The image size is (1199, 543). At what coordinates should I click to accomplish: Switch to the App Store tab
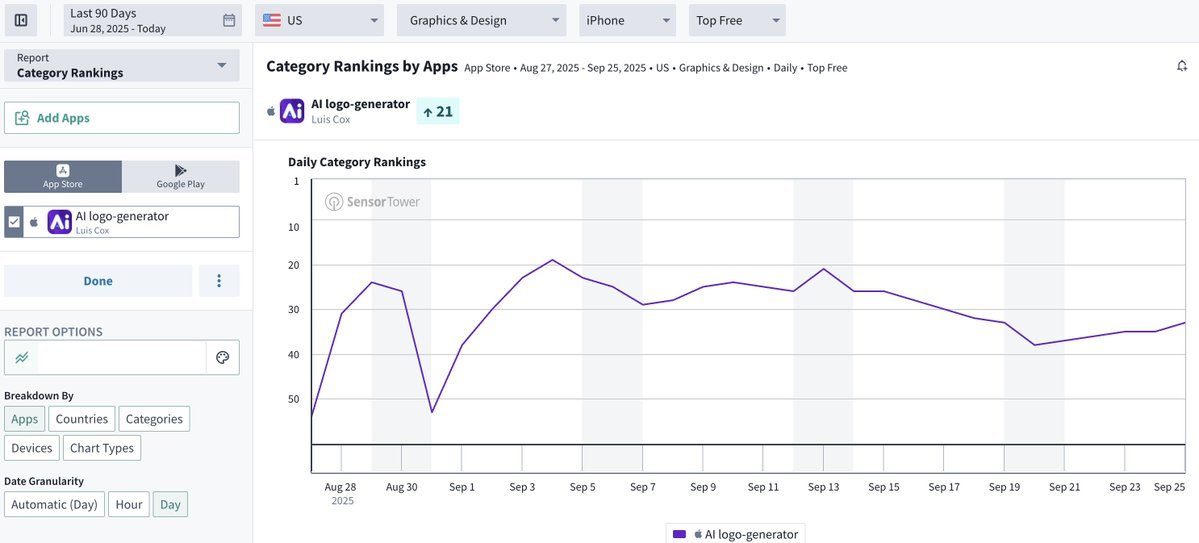(63, 177)
